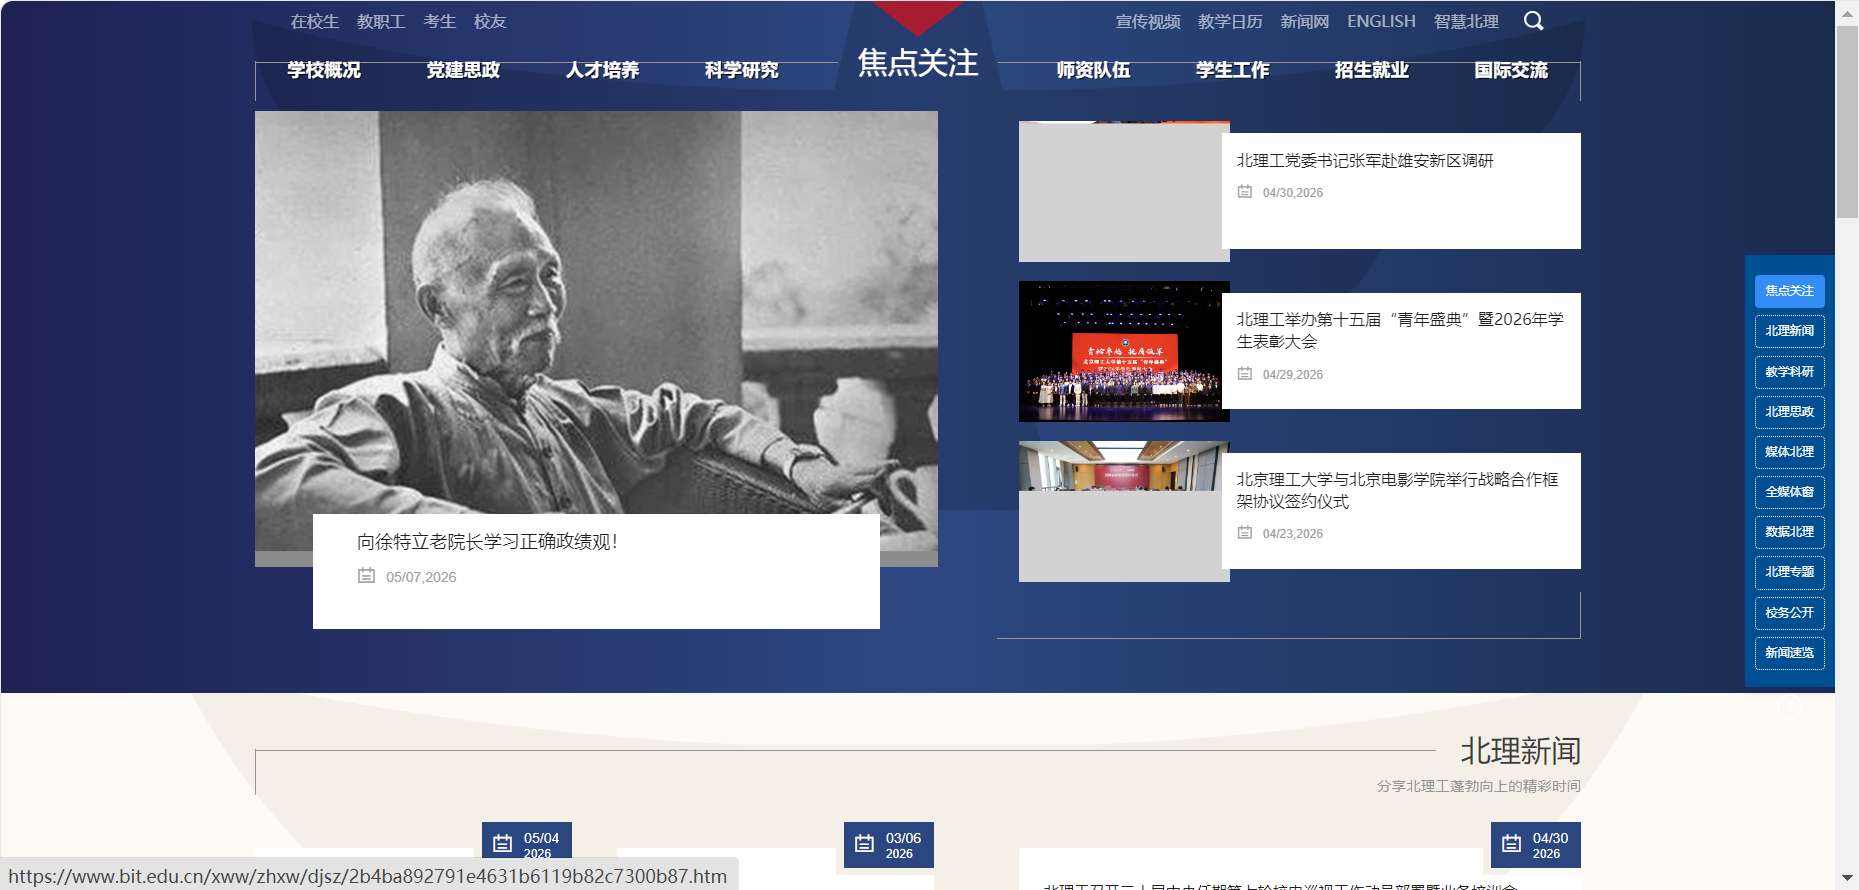Image resolution: width=1859 pixels, height=890 pixels.
Task: Open article 北京理工大学与北京电影学院 signing
Action: click(1397, 490)
